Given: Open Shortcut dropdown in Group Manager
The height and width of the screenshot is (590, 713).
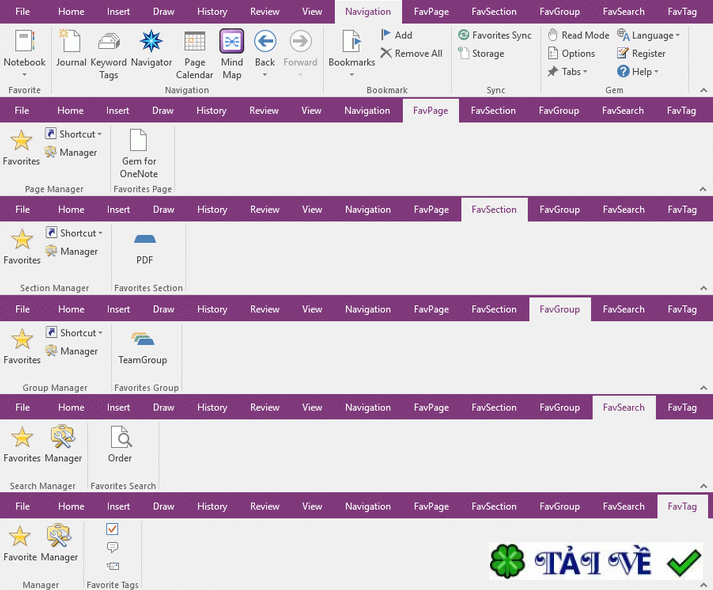Looking at the screenshot, I should pos(74,333).
